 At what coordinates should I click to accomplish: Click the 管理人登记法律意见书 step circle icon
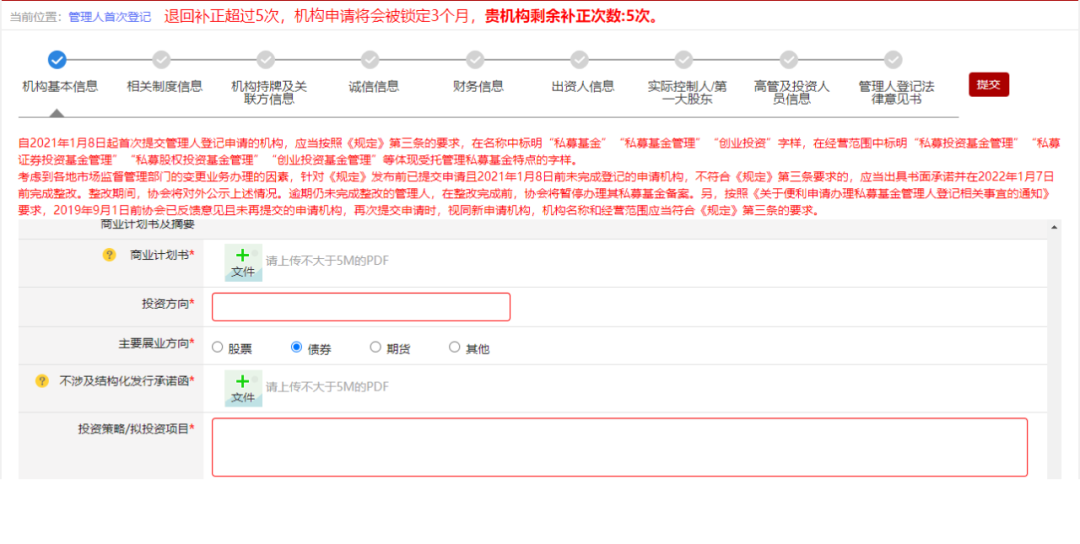click(893, 60)
